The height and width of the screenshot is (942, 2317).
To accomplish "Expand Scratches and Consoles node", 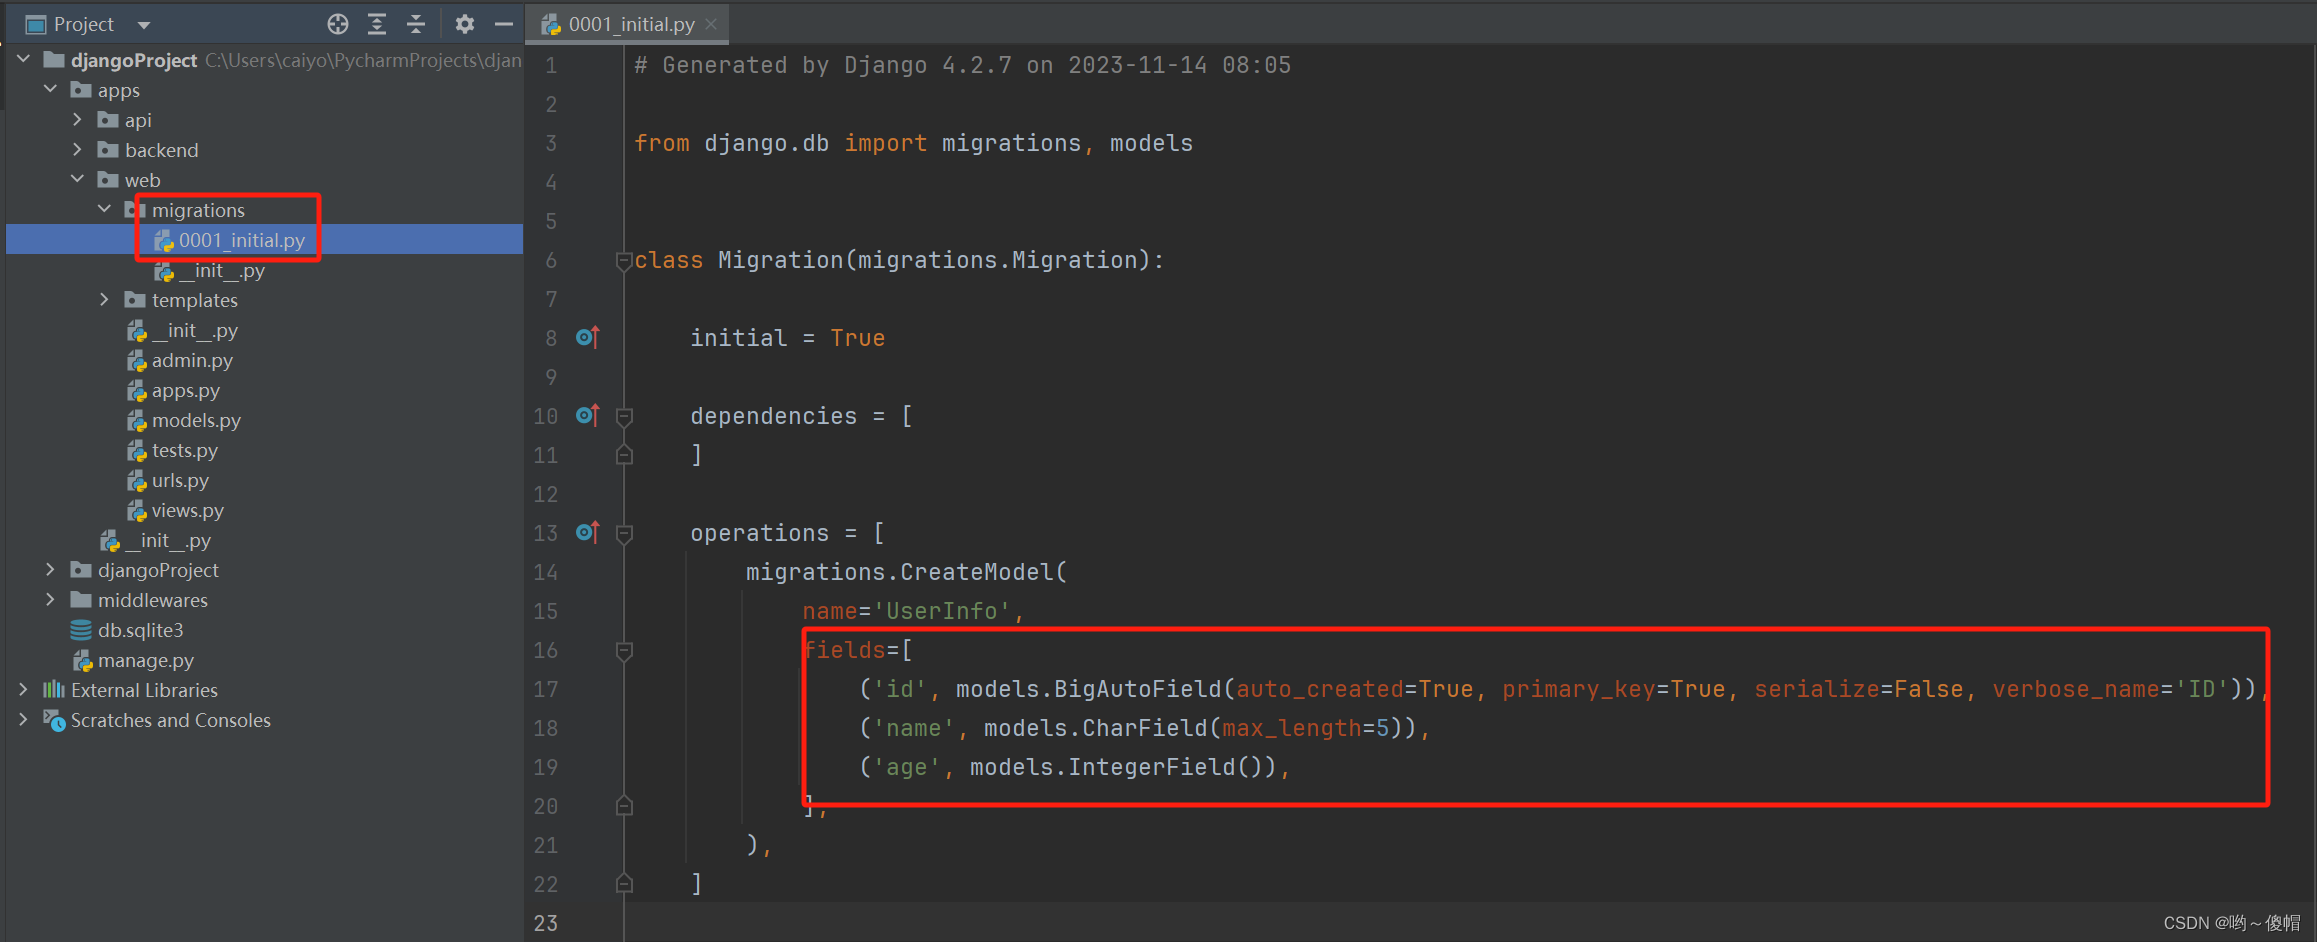I will (x=23, y=720).
